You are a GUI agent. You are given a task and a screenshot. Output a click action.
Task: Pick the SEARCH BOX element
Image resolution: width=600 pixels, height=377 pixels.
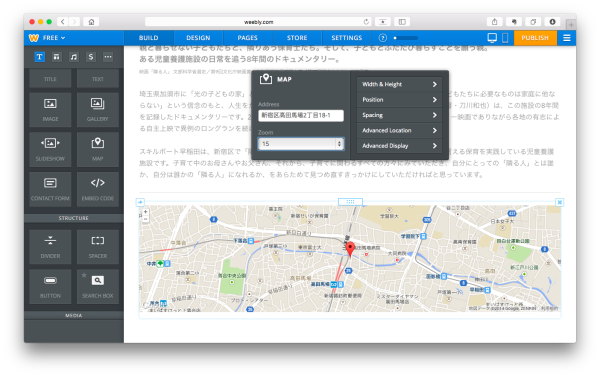98,287
